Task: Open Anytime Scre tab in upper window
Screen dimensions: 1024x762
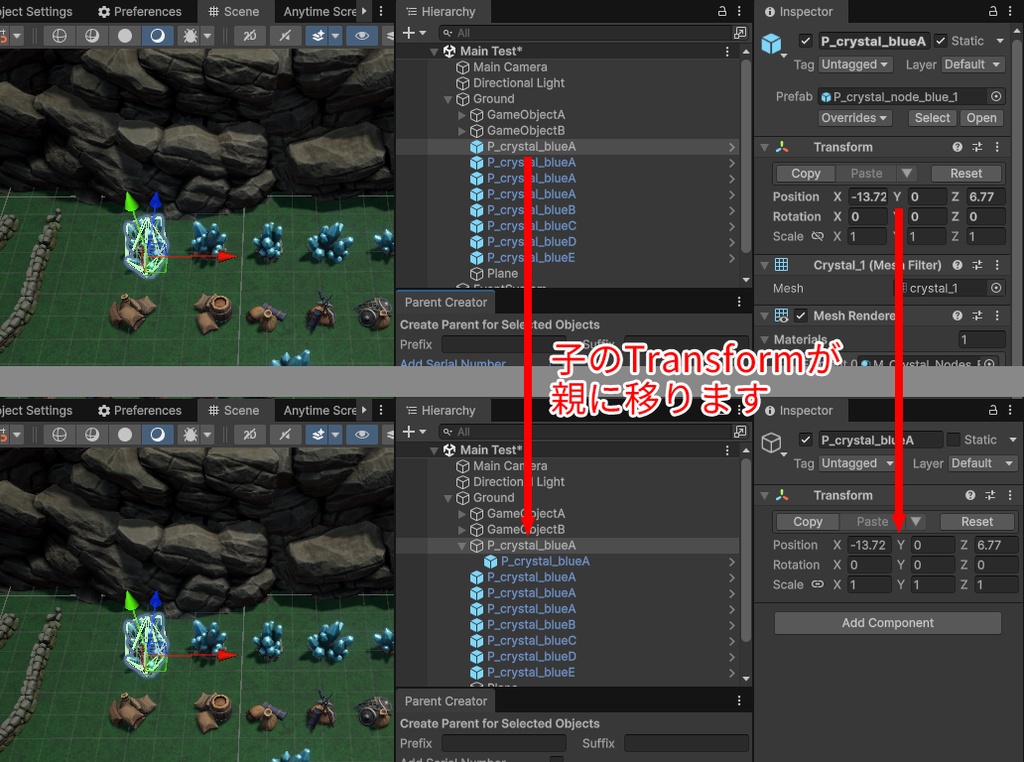Action: click(x=321, y=11)
